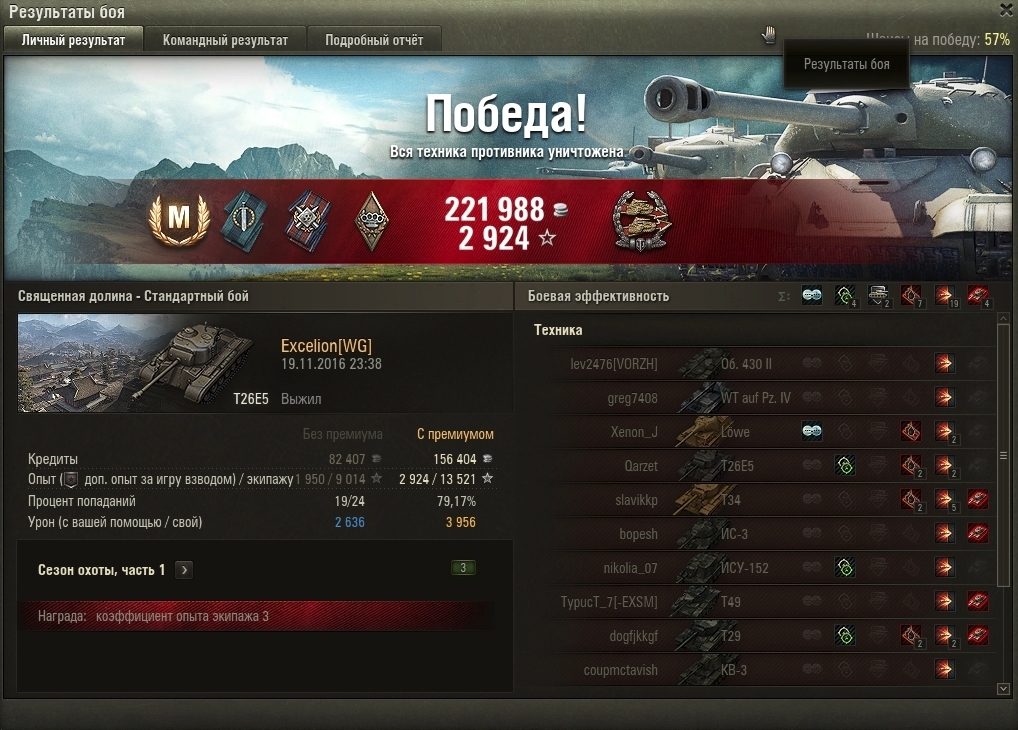Select the Личный результат tab
The width and height of the screenshot is (1018, 730).
(x=73, y=40)
